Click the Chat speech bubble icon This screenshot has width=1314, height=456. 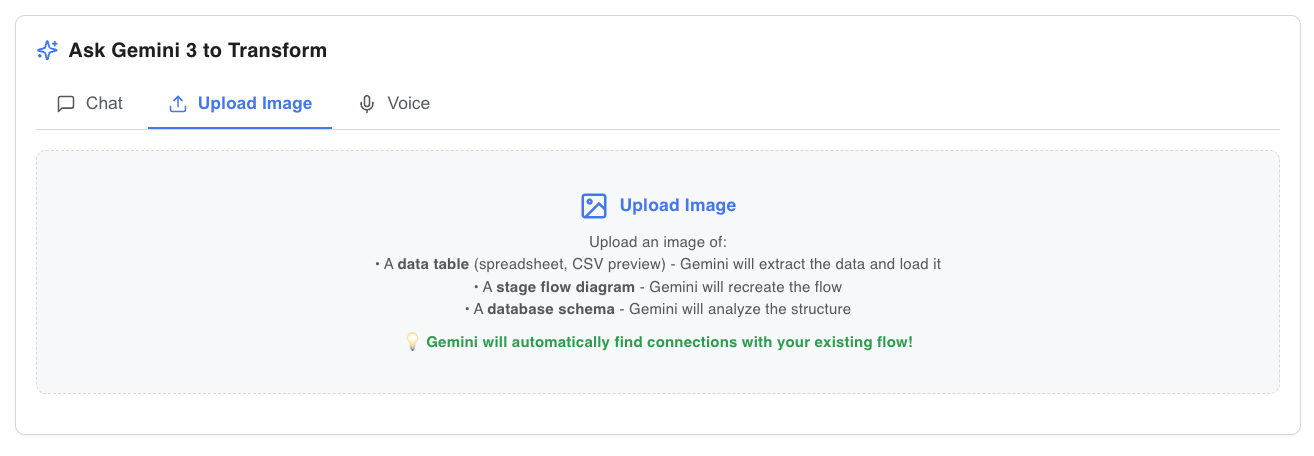click(x=66, y=104)
